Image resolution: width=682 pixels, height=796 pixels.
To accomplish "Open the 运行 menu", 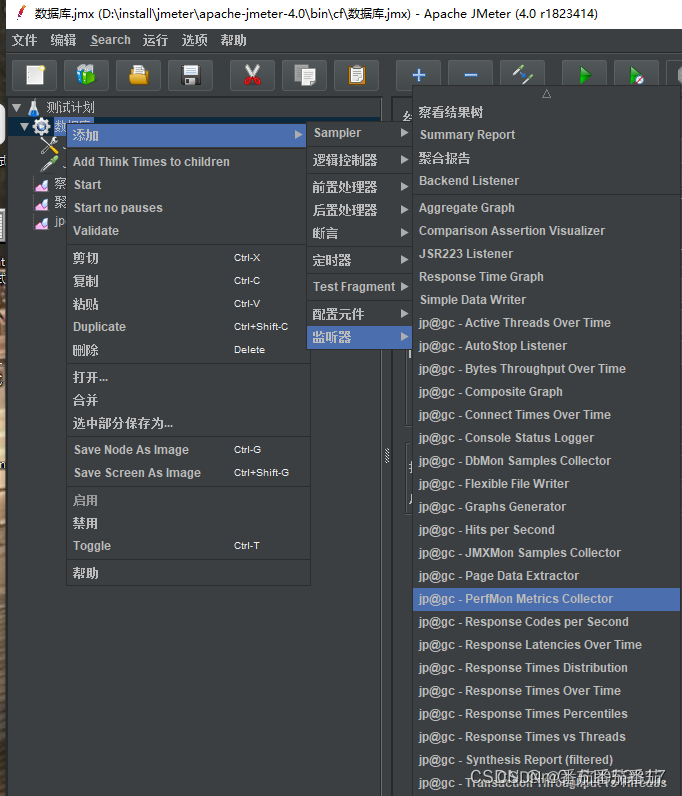I will point(155,40).
